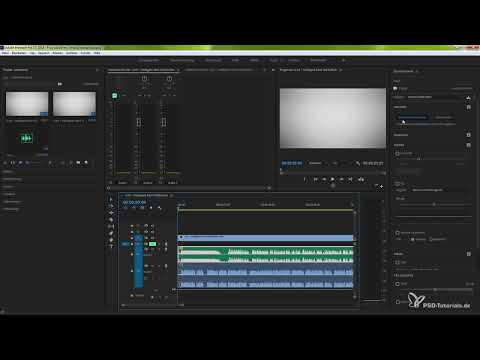Click Add Marker icon in the timeline header
The height and width of the screenshot is (360, 480).
pos(151,208)
